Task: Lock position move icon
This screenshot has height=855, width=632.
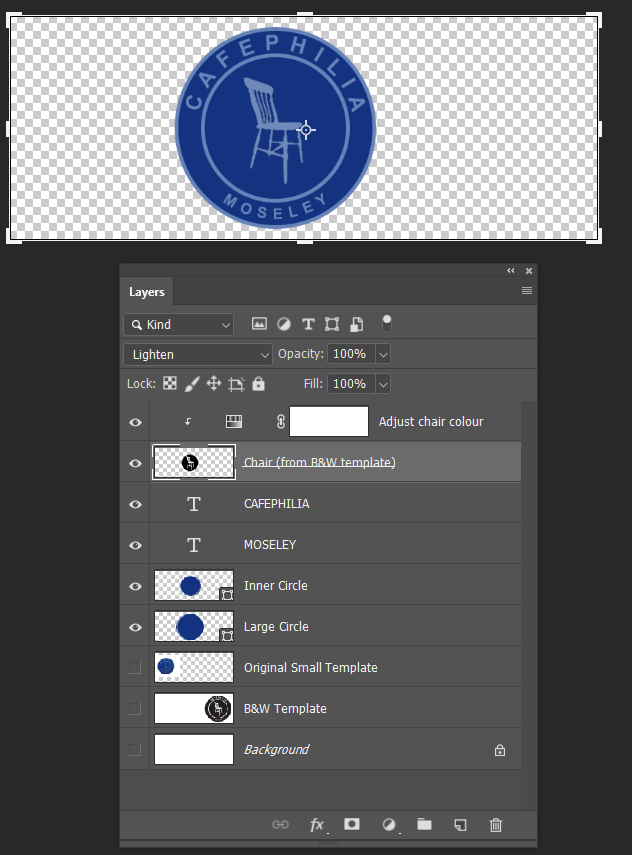Action: (x=214, y=383)
